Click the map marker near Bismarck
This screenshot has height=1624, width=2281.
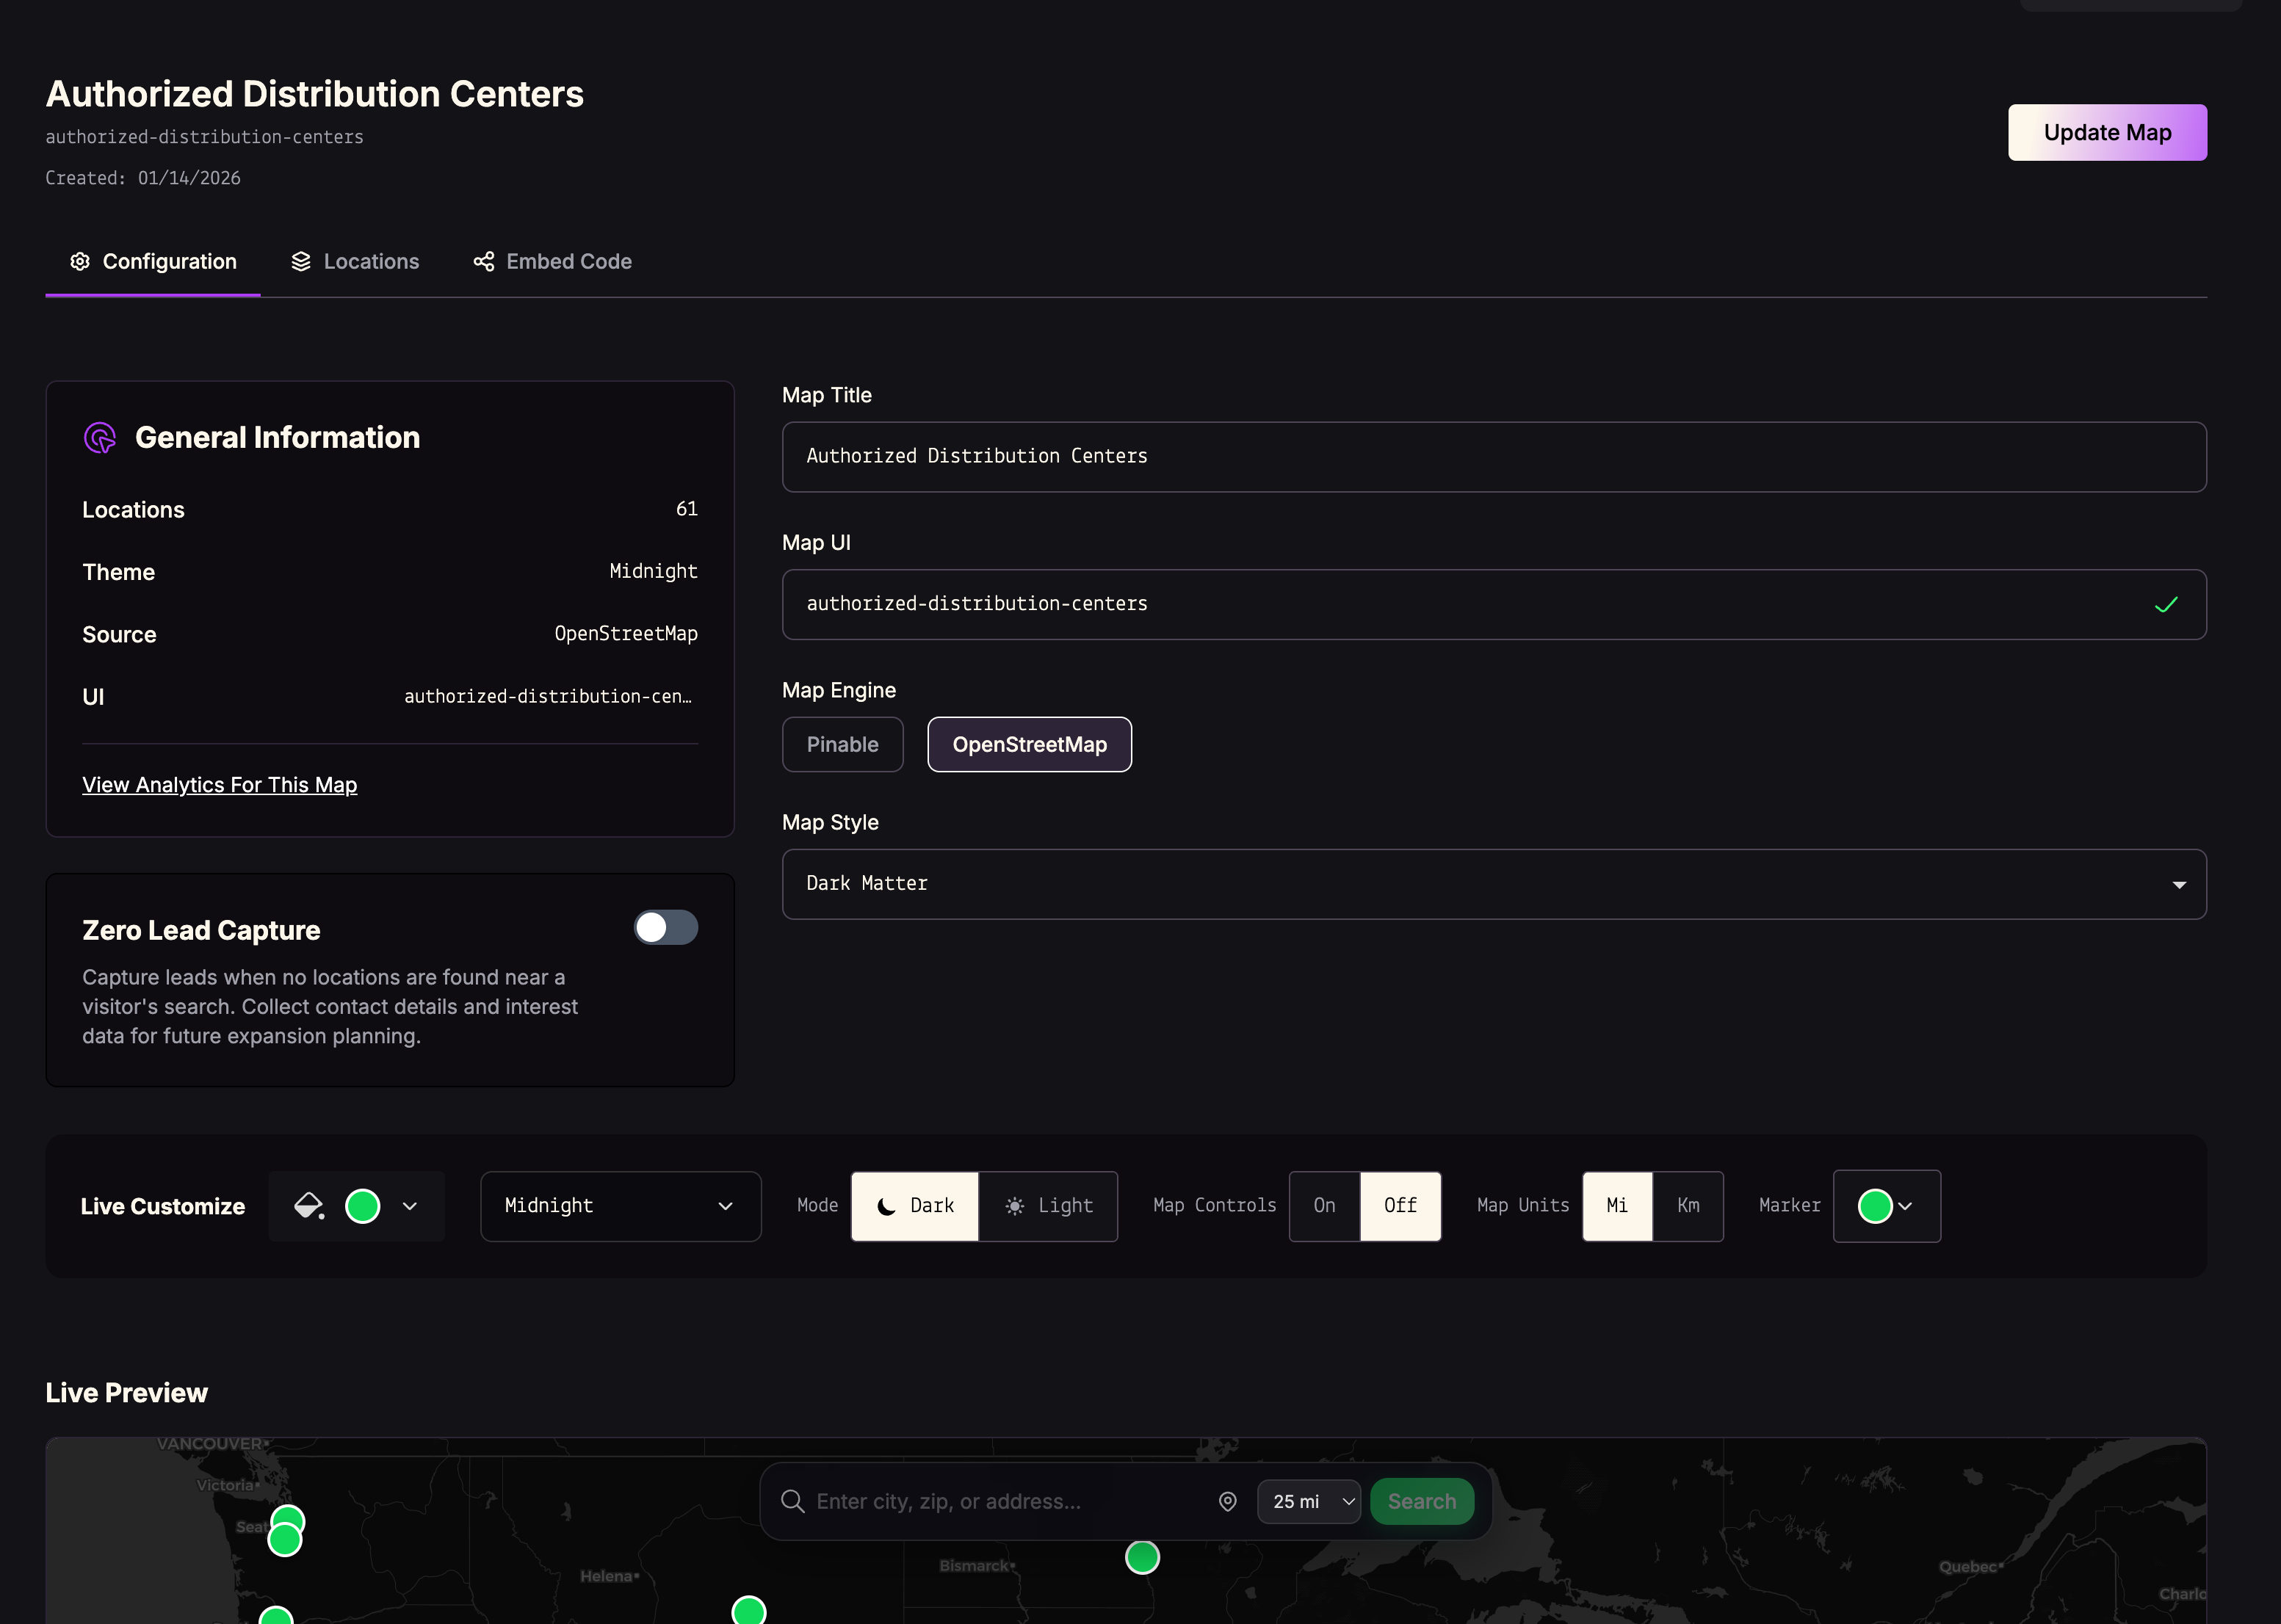coord(1142,1557)
